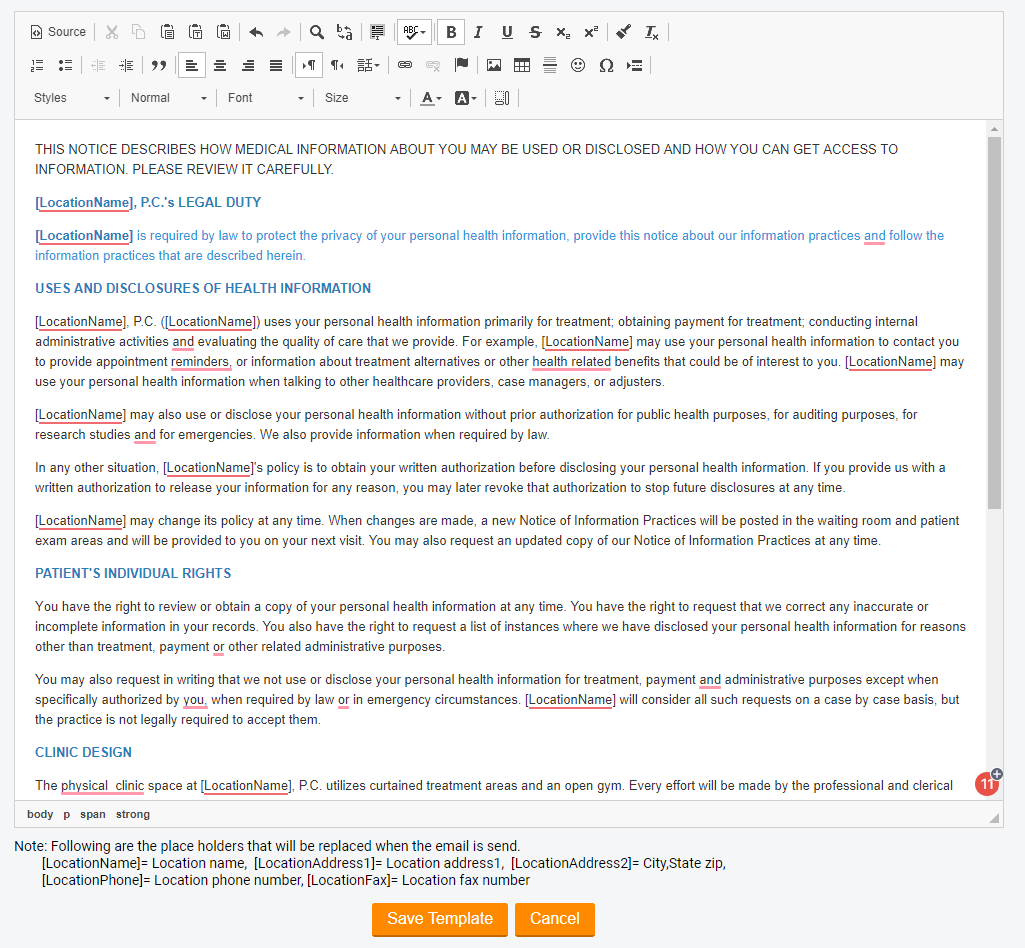
Task: Select the 'body' element path item
Action: click(x=40, y=815)
